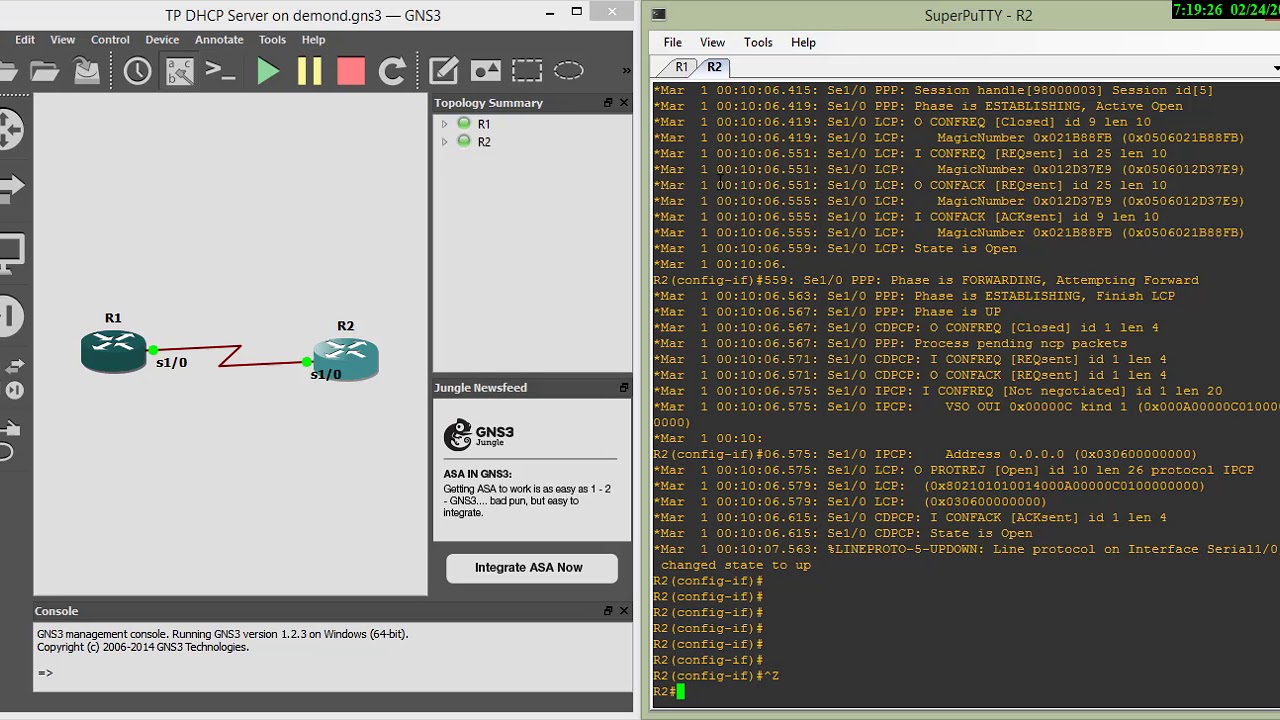Open the SuperPuTTY tab list dropdown

1276,68
